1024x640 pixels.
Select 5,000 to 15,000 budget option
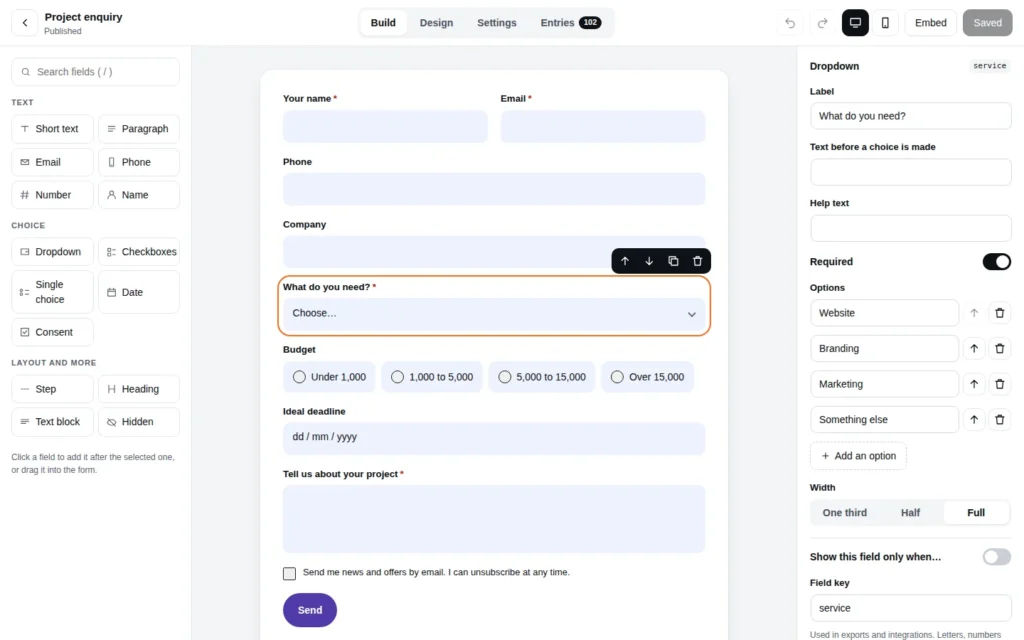click(x=542, y=377)
